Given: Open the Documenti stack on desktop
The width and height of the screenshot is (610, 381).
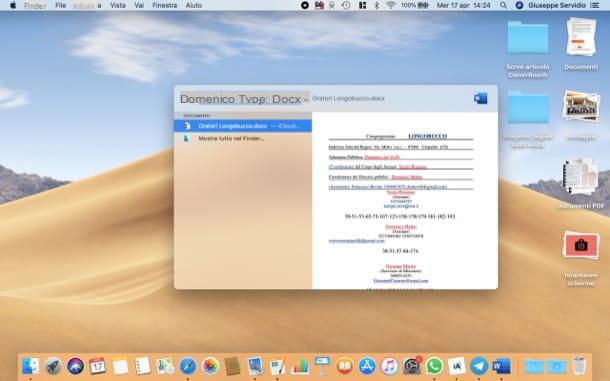Looking at the screenshot, I should pyautogui.click(x=581, y=44).
